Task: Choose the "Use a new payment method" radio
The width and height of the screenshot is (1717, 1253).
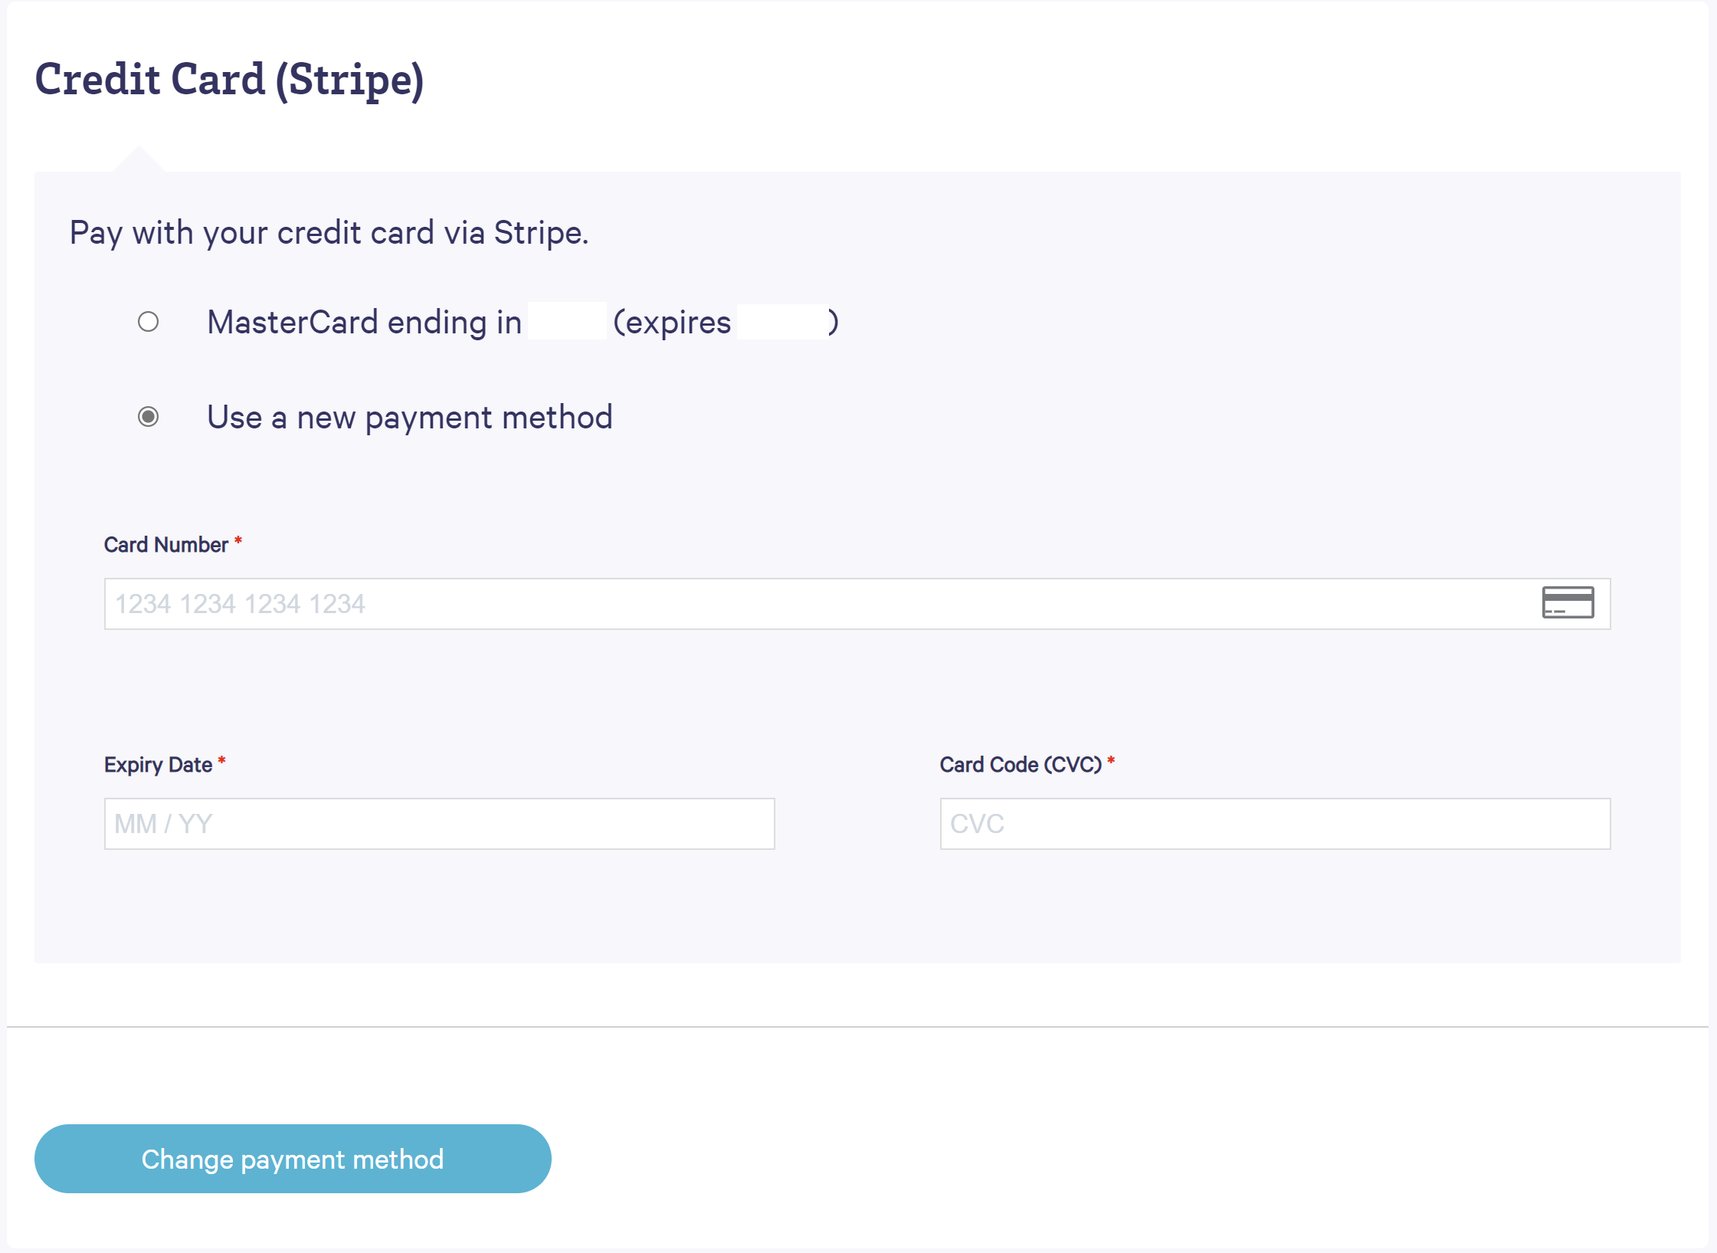Action: pos(148,417)
